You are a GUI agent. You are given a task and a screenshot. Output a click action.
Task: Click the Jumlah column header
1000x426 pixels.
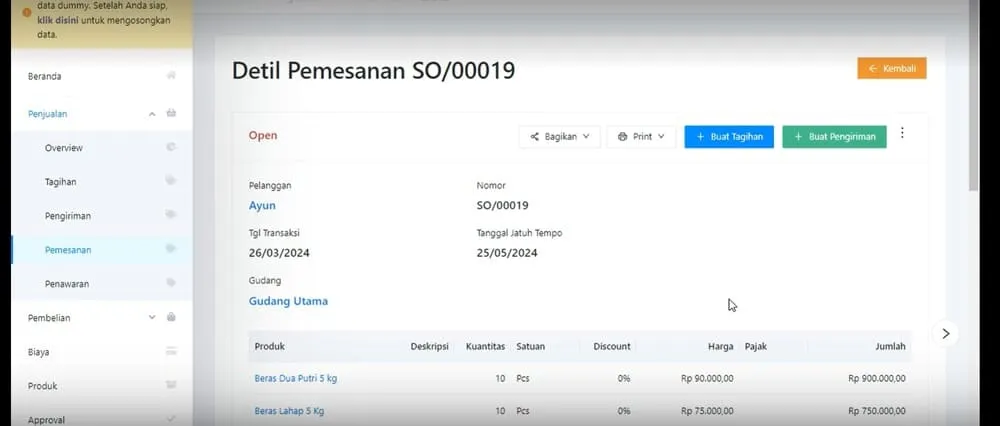click(x=890, y=346)
